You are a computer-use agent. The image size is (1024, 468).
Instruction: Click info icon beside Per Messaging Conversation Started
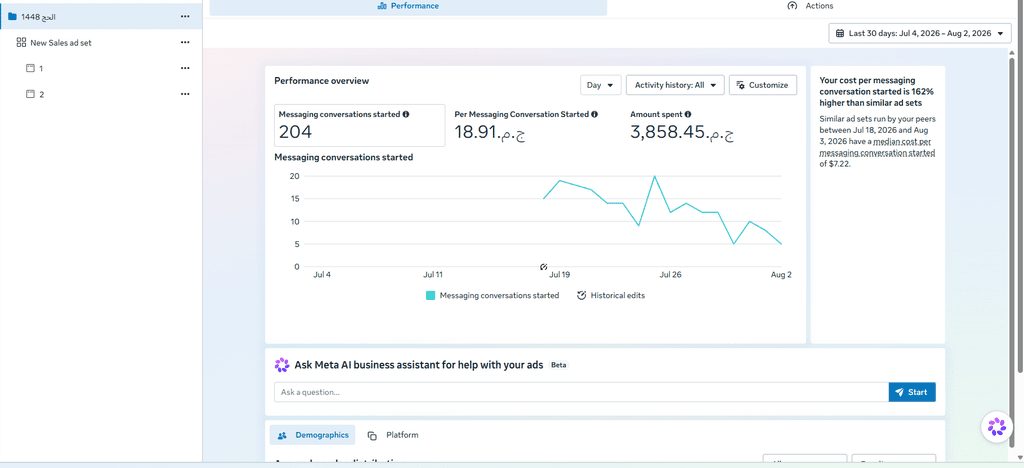[594, 114]
